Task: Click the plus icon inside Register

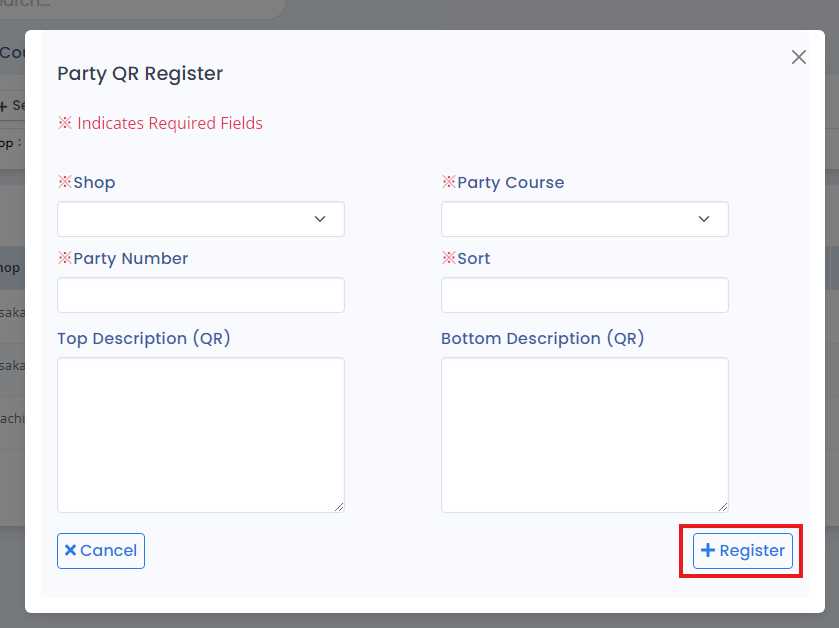Action: (x=708, y=550)
